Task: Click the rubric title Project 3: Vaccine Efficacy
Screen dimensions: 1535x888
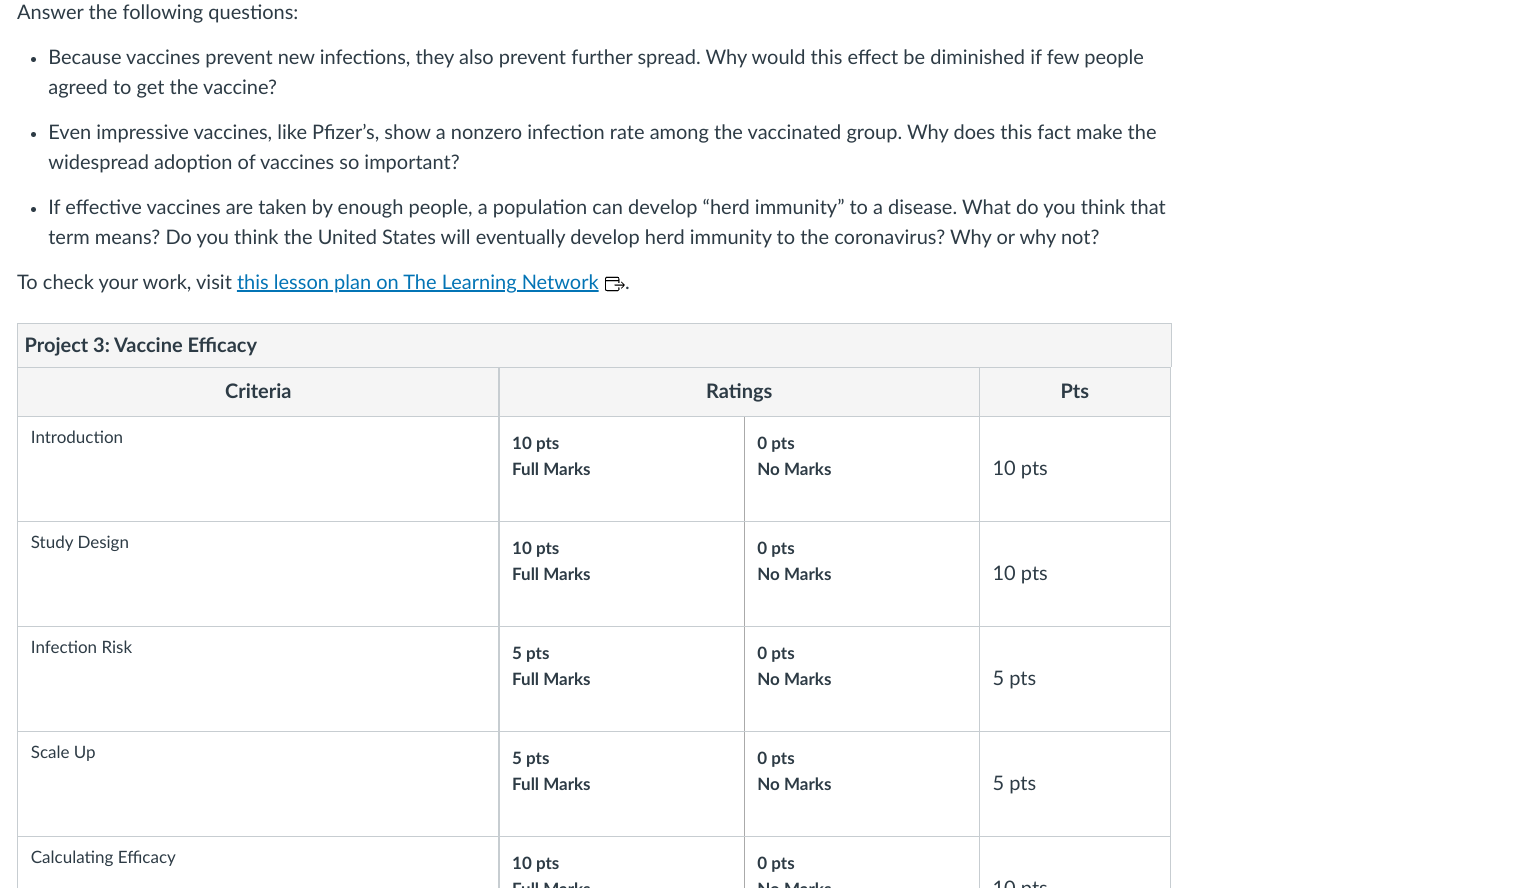Action: (x=141, y=345)
